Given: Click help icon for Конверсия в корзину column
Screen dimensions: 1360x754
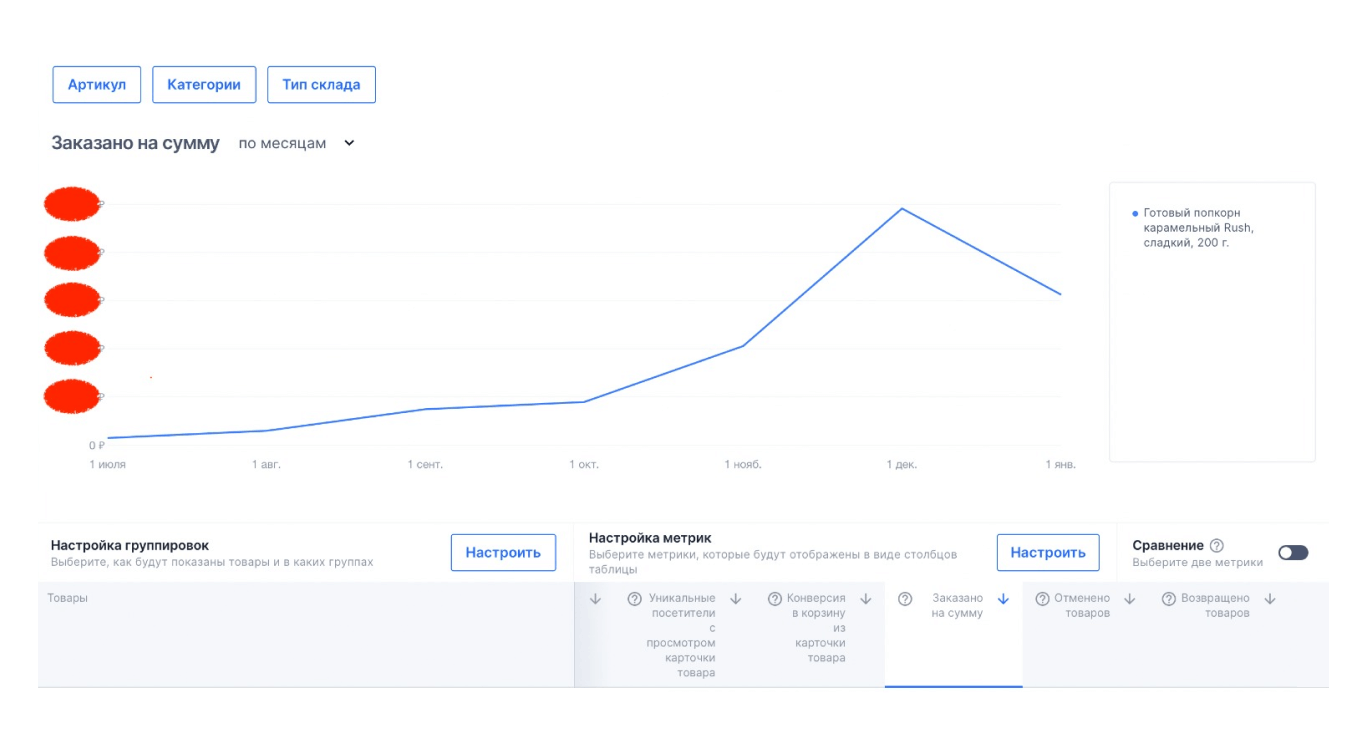Looking at the screenshot, I should click(x=775, y=599).
